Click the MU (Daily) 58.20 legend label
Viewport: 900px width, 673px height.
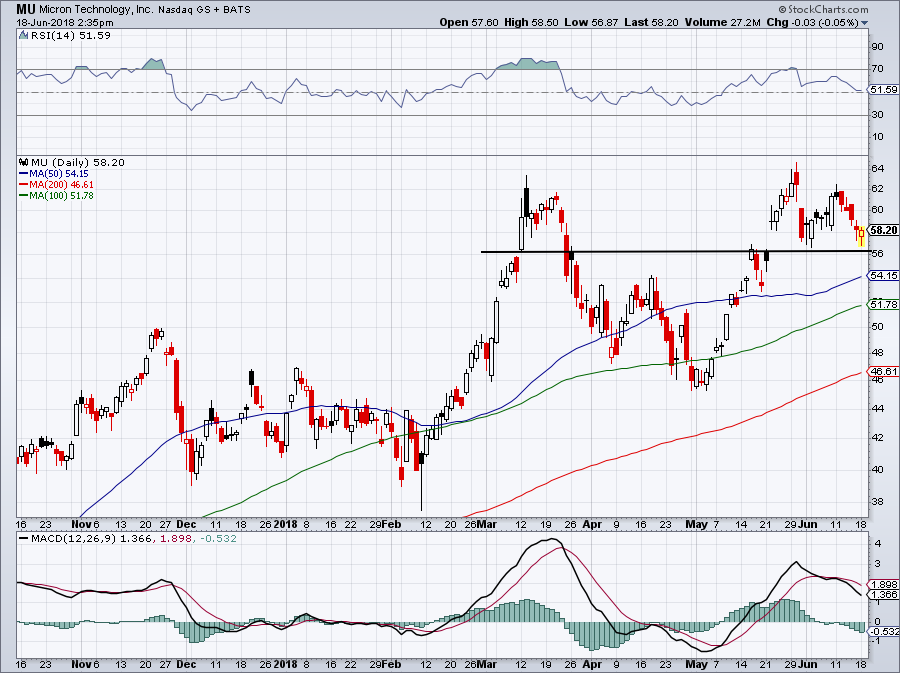77,162
